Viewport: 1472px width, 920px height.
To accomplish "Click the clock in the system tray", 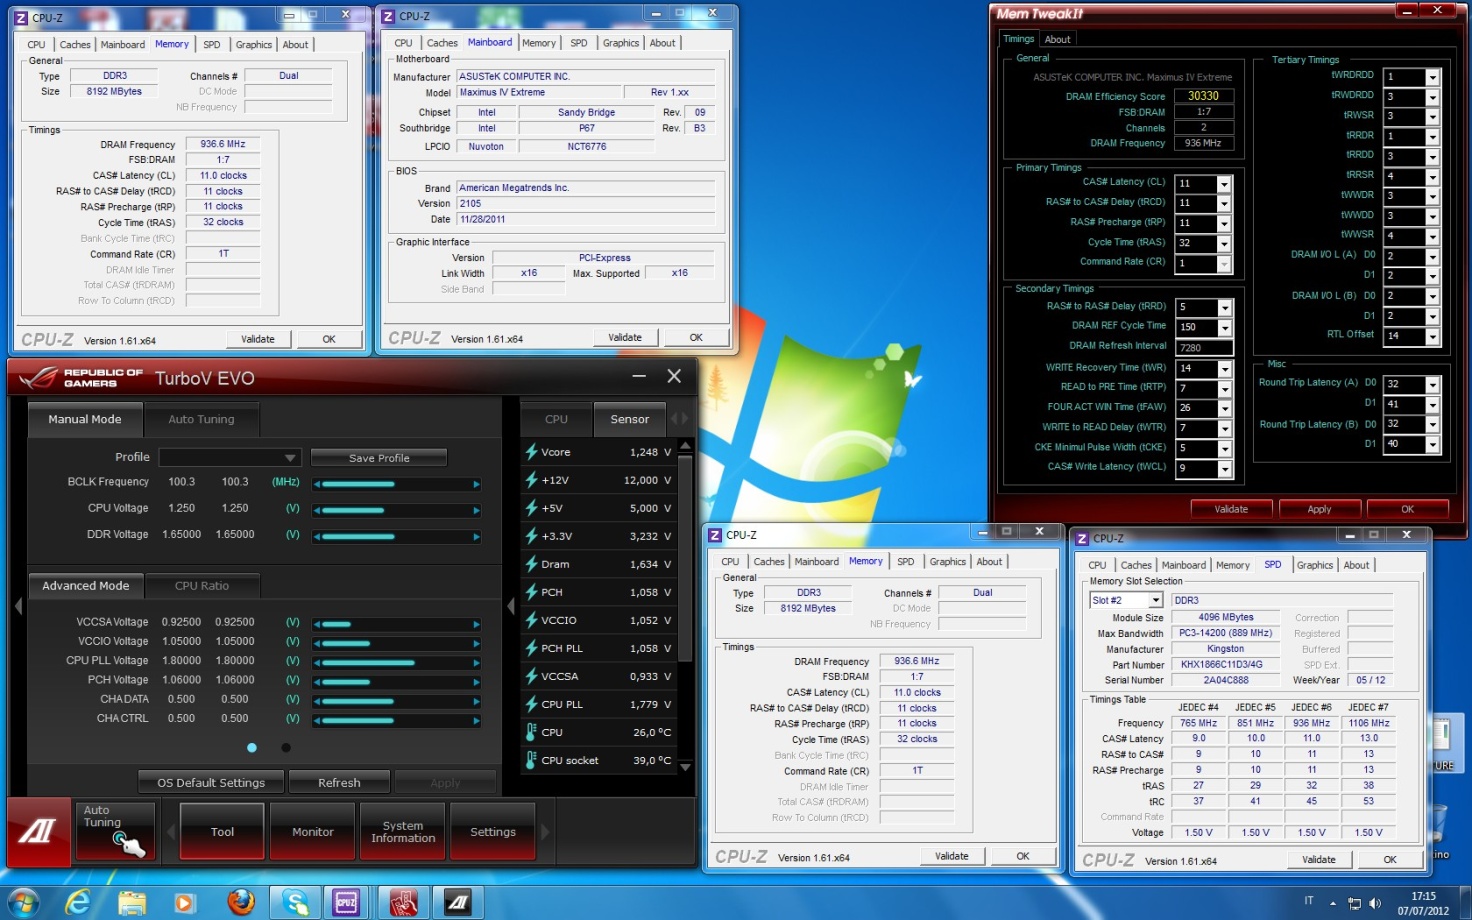I will coord(1423,903).
